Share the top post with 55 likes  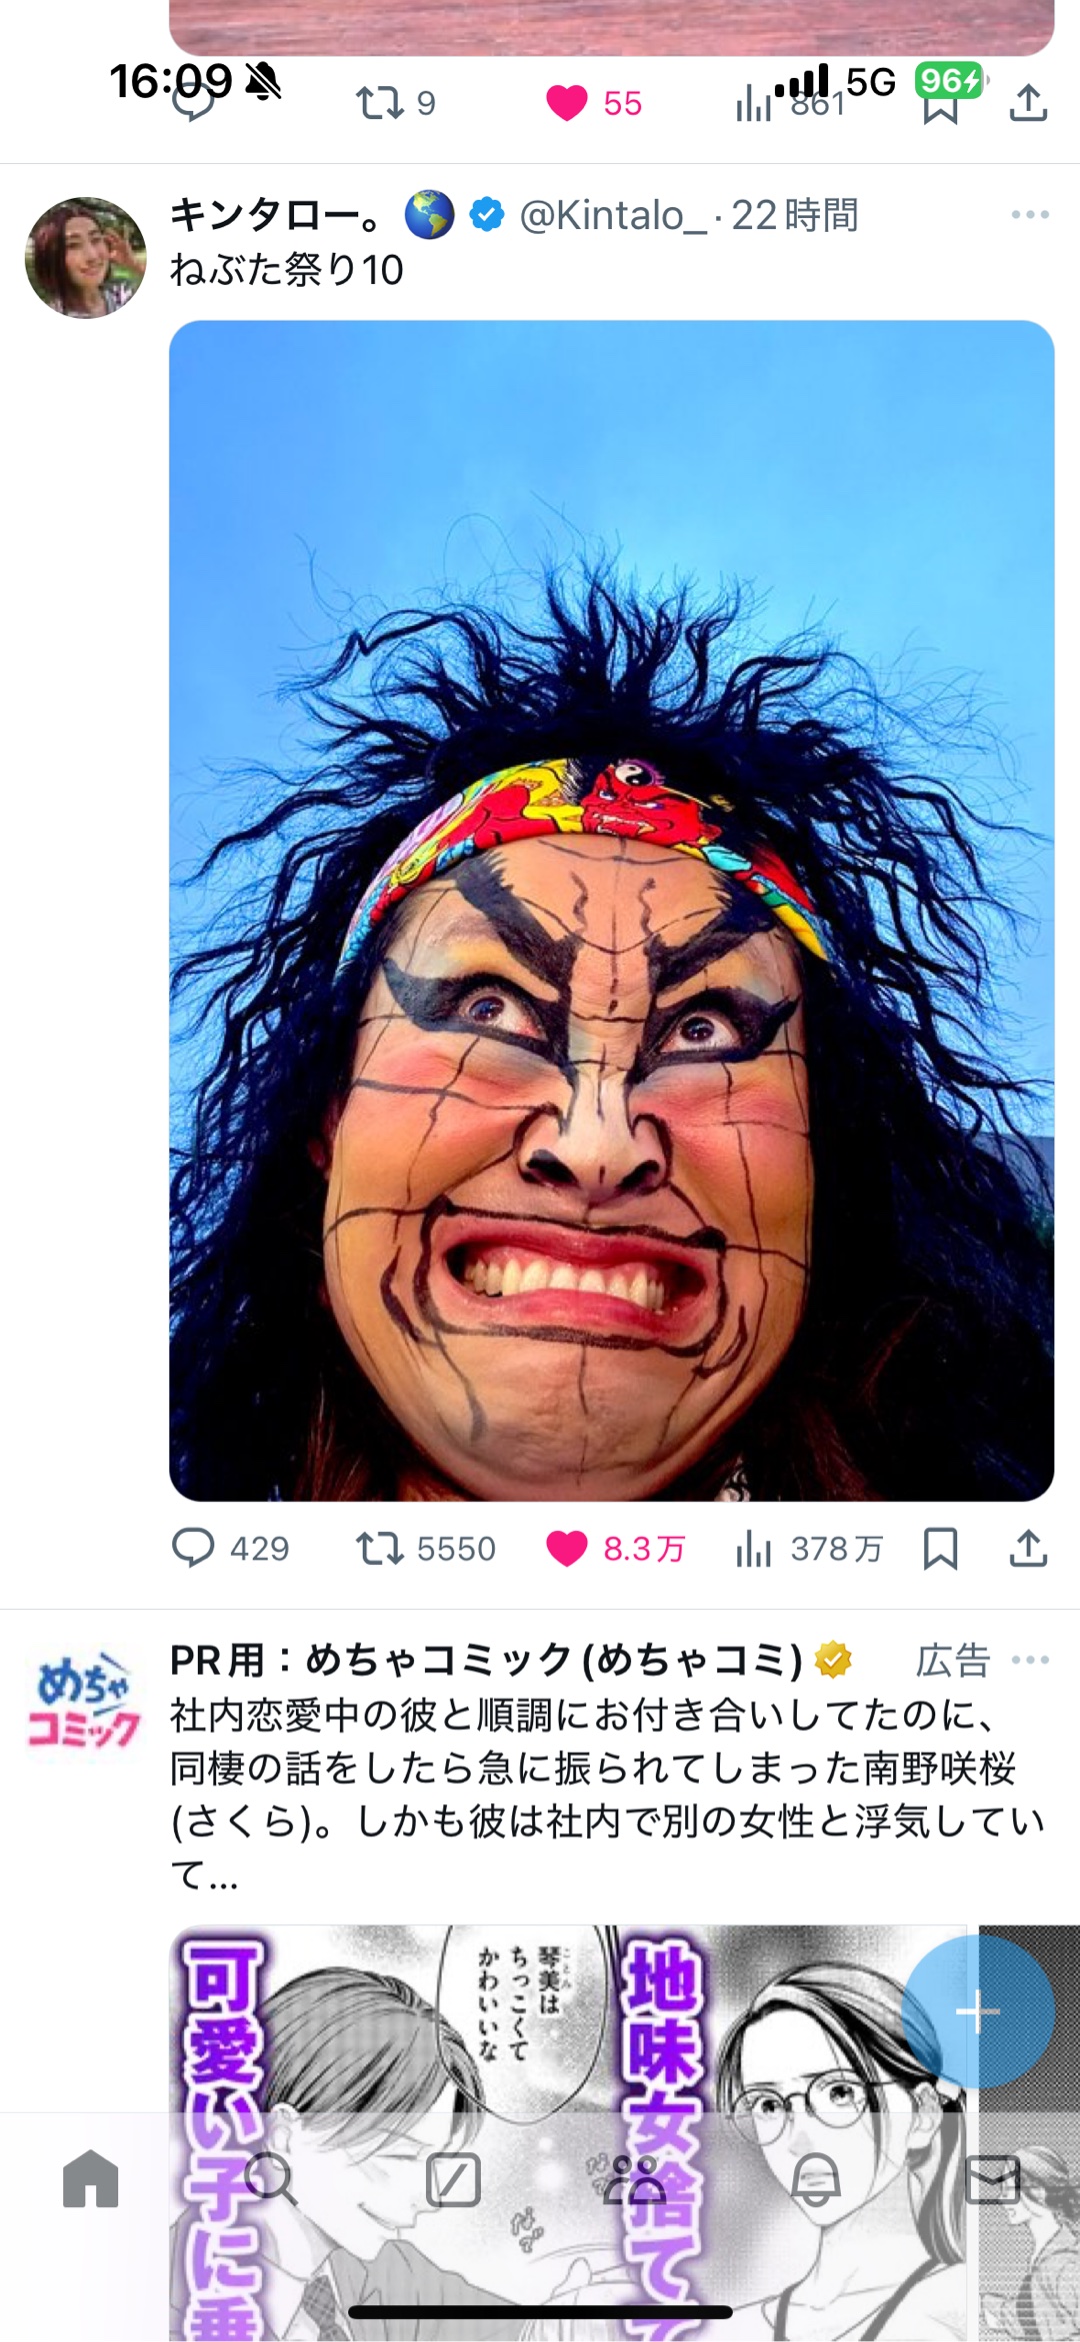[1028, 103]
